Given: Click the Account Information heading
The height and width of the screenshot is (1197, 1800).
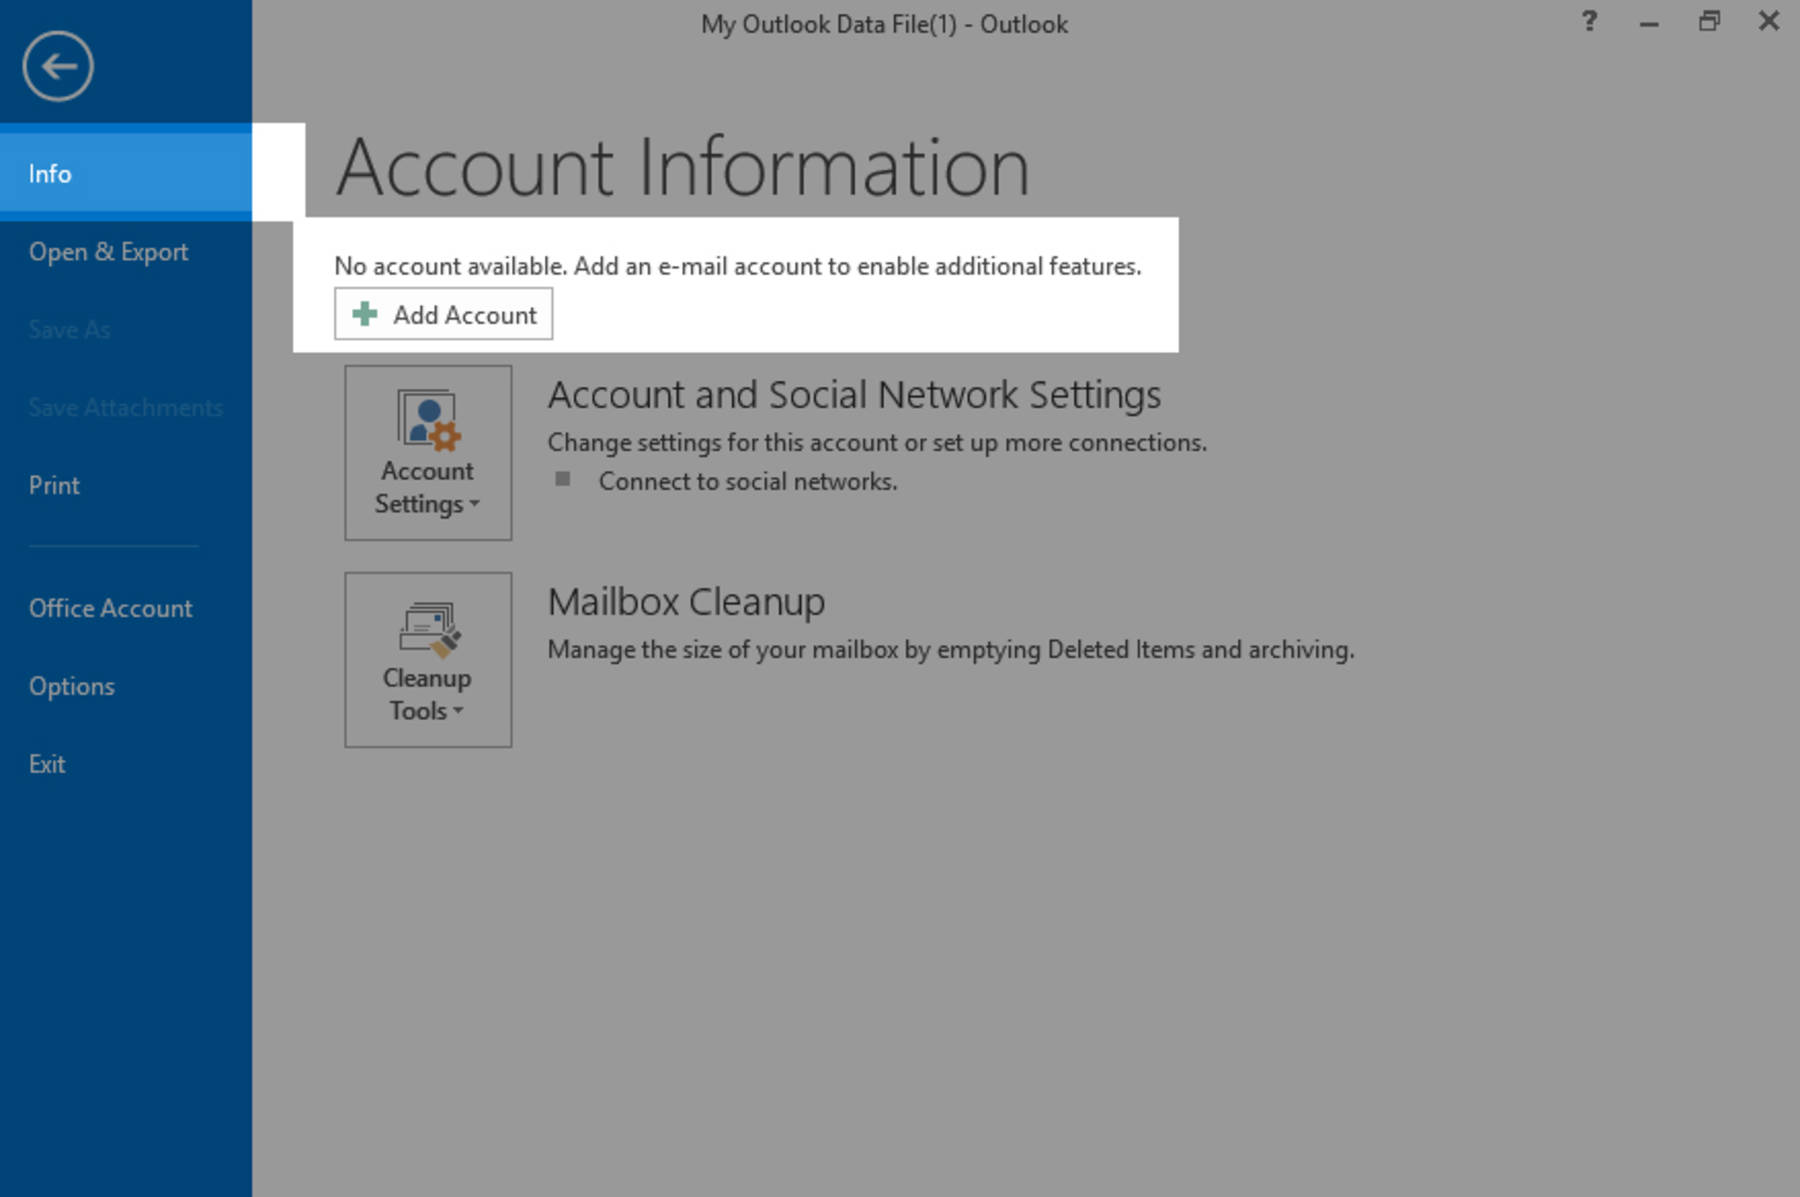Looking at the screenshot, I should click(x=683, y=167).
